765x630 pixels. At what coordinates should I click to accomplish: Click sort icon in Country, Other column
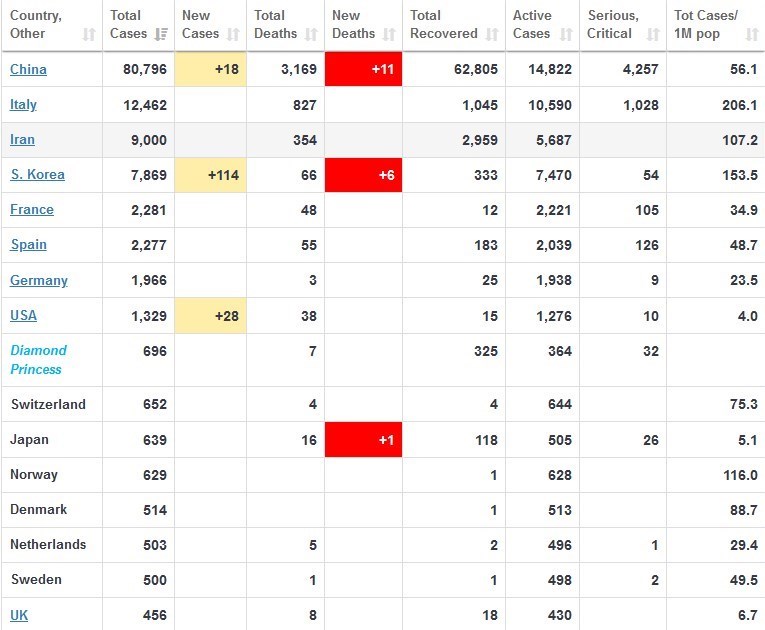tap(89, 34)
